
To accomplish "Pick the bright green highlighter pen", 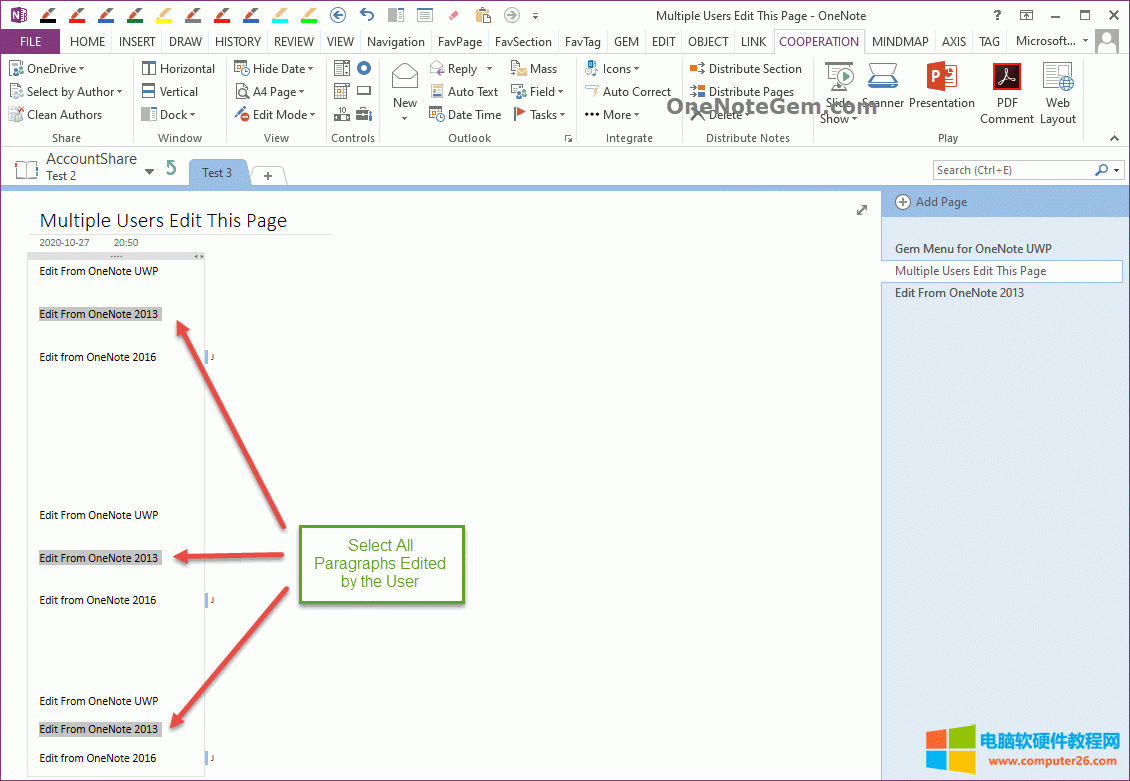I will pyautogui.click(x=308, y=14).
